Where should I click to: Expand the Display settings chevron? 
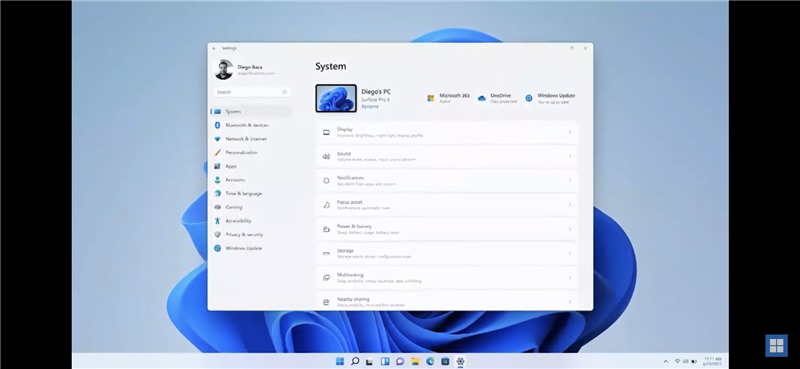(569, 133)
